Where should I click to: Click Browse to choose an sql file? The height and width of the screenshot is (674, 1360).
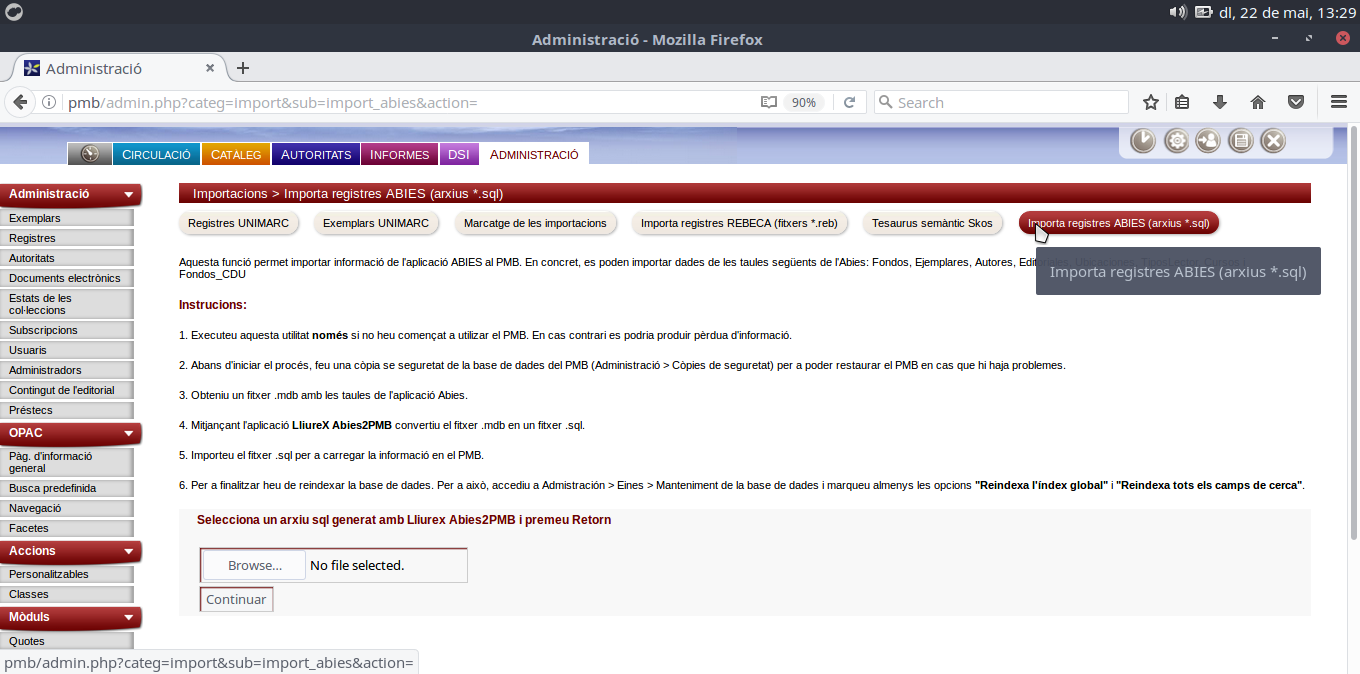[x=255, y=565]
